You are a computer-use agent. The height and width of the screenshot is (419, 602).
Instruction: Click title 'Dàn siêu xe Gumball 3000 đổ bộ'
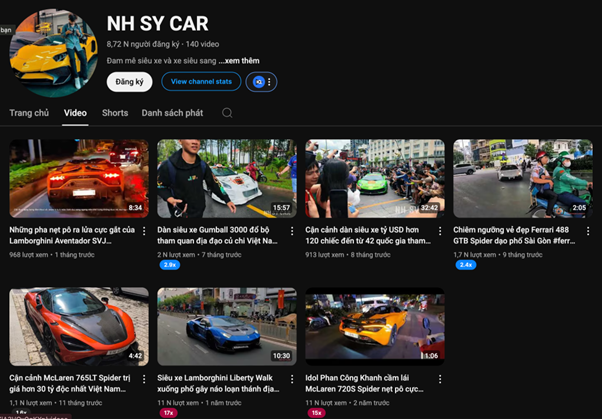[x=217, y=235]
